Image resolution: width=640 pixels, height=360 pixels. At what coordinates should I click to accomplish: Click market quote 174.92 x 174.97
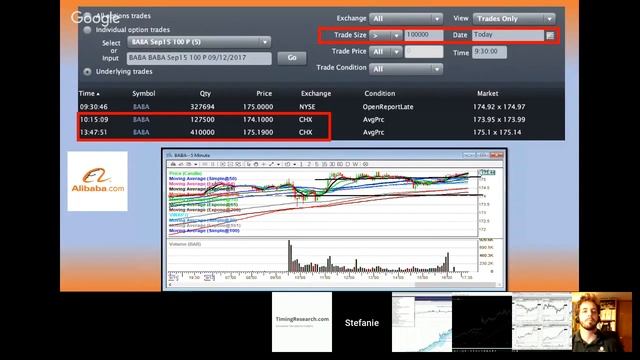tap(499, 107)
